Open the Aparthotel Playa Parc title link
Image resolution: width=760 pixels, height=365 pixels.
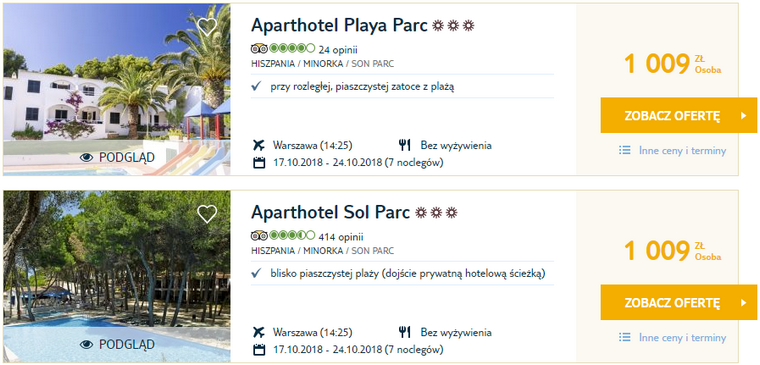[339, 26]
